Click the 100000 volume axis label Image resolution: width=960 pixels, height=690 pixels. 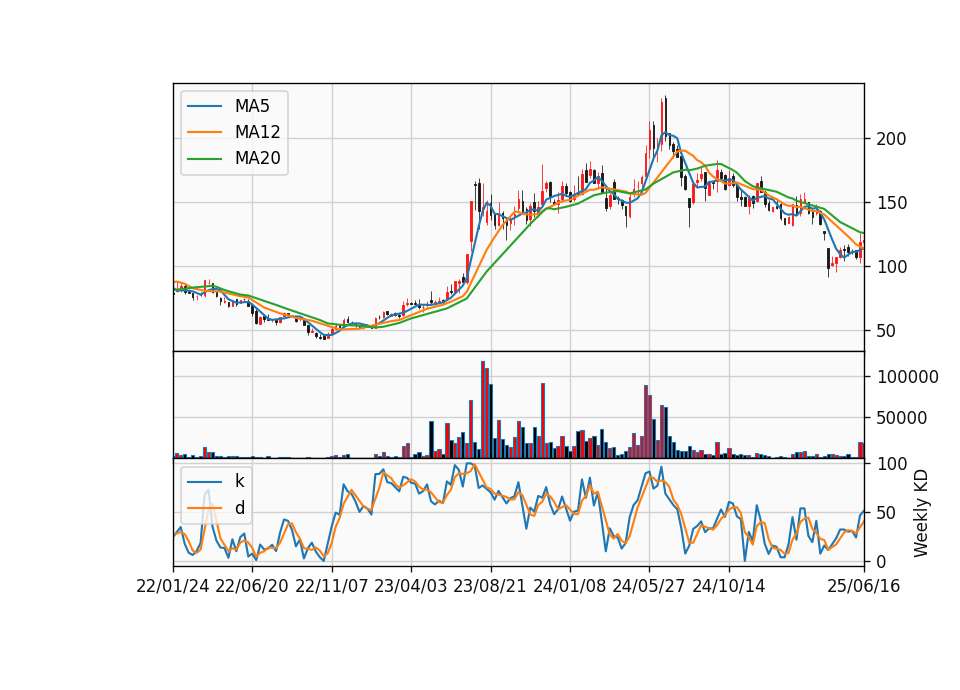[x=908, y=377]
